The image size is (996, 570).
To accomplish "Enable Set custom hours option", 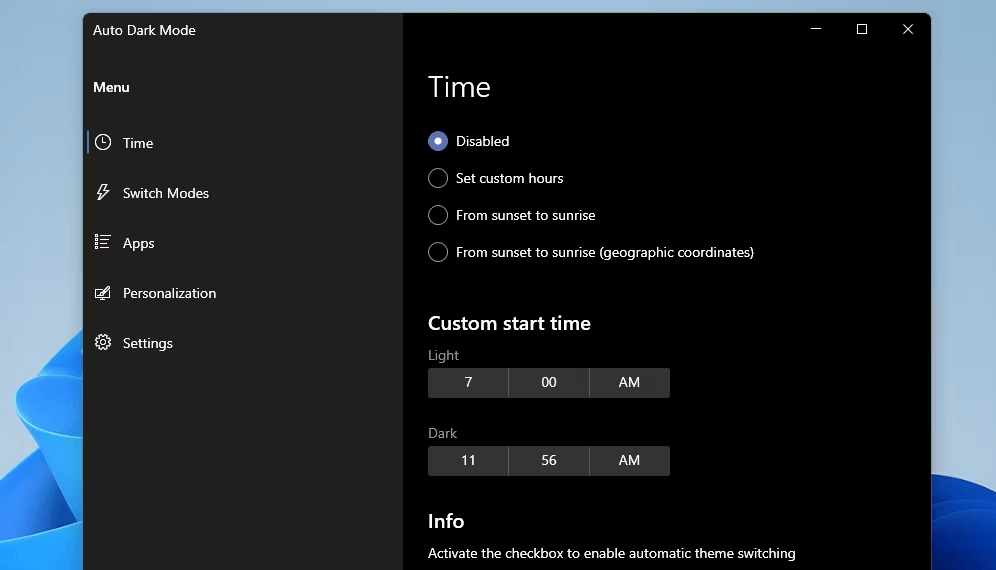I will (438, 178).
